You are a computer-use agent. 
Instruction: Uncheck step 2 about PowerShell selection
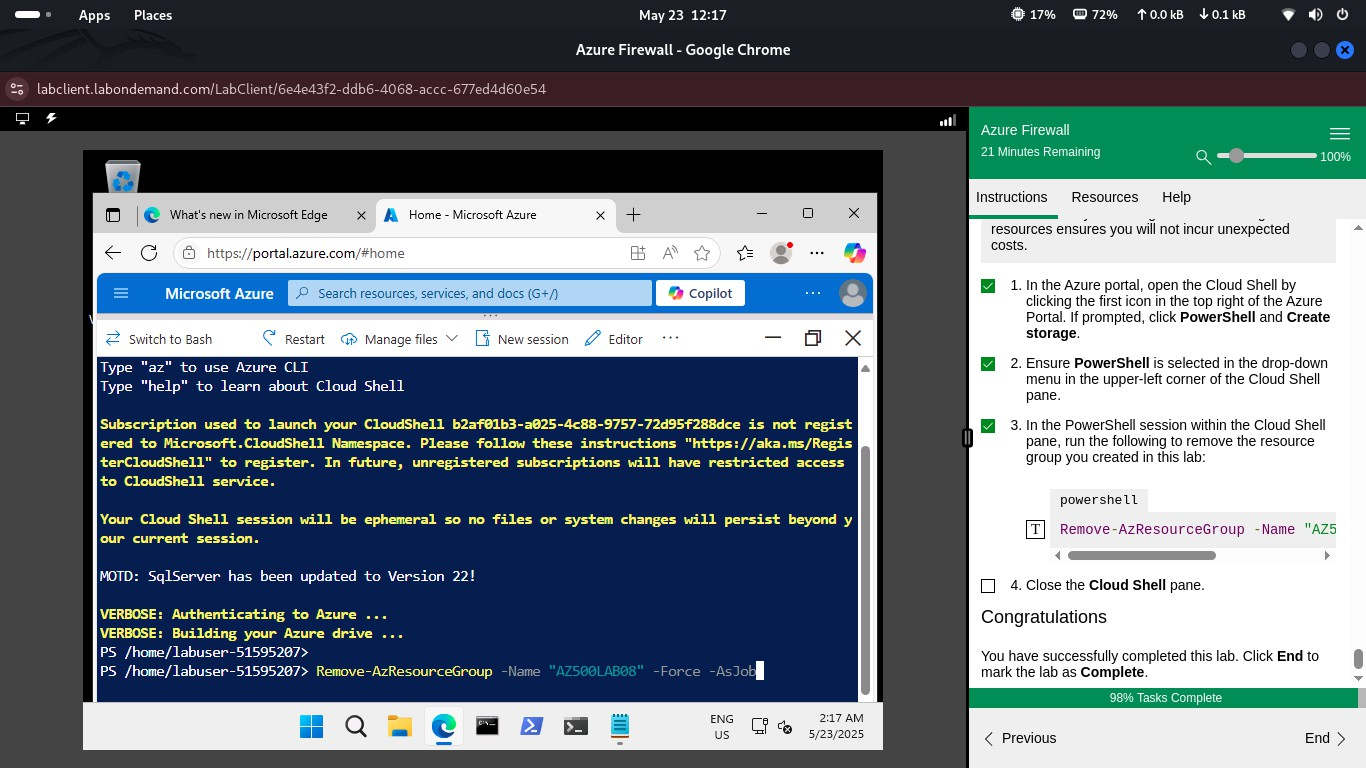point(988,364)
